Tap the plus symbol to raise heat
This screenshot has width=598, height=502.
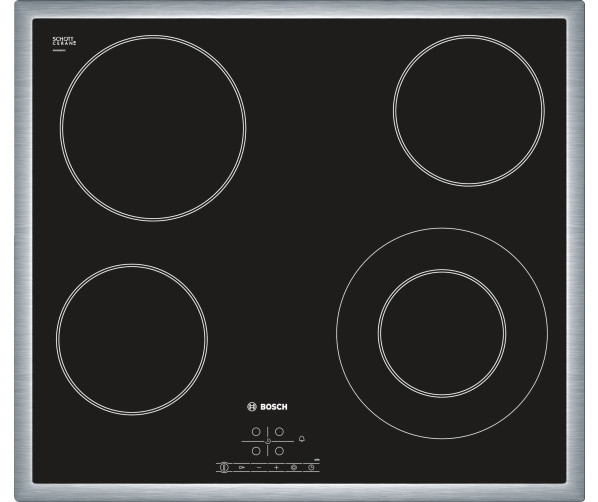[276, 467]
